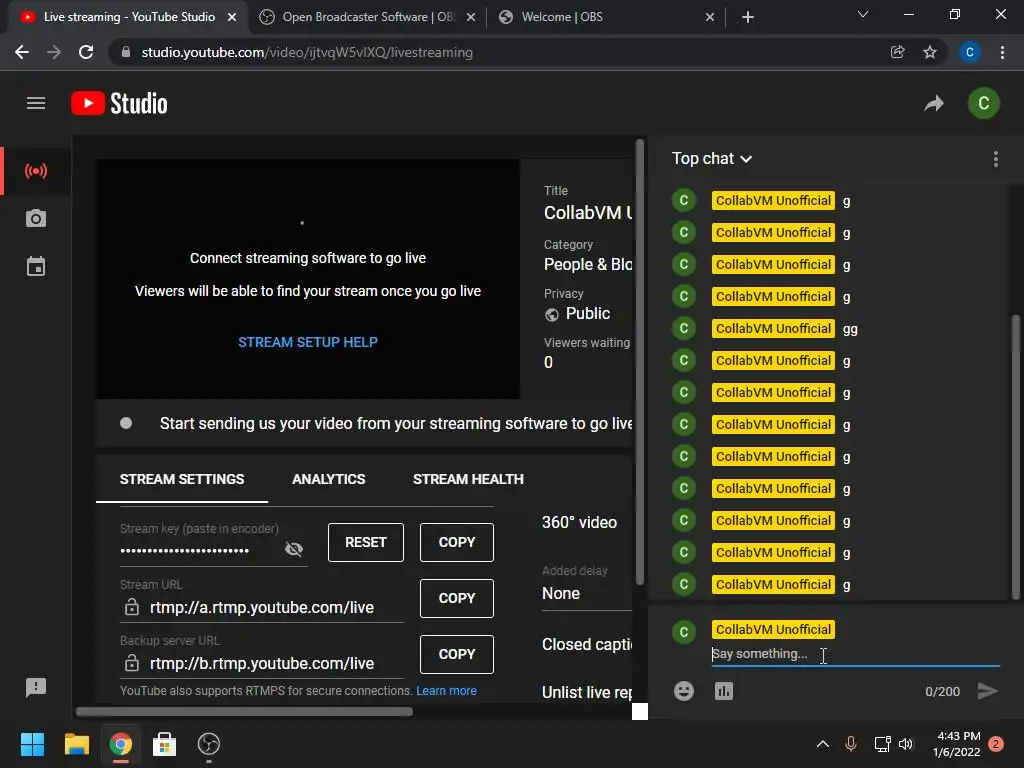Screen dimensions: 1024x768
Task: Click the stream settings horizontal scrollbar
Action: (245, 712)
